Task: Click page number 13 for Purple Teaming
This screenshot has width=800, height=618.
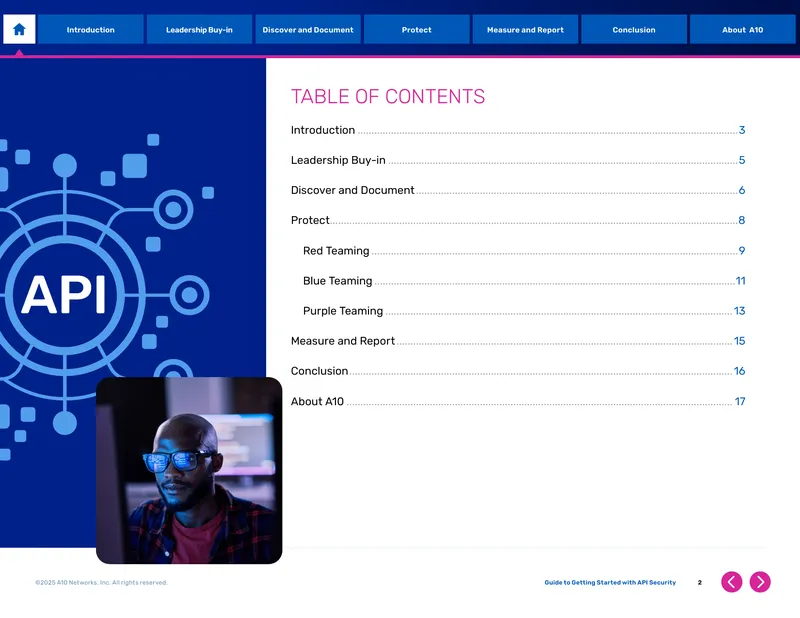Action: click(x=740, y=311)
